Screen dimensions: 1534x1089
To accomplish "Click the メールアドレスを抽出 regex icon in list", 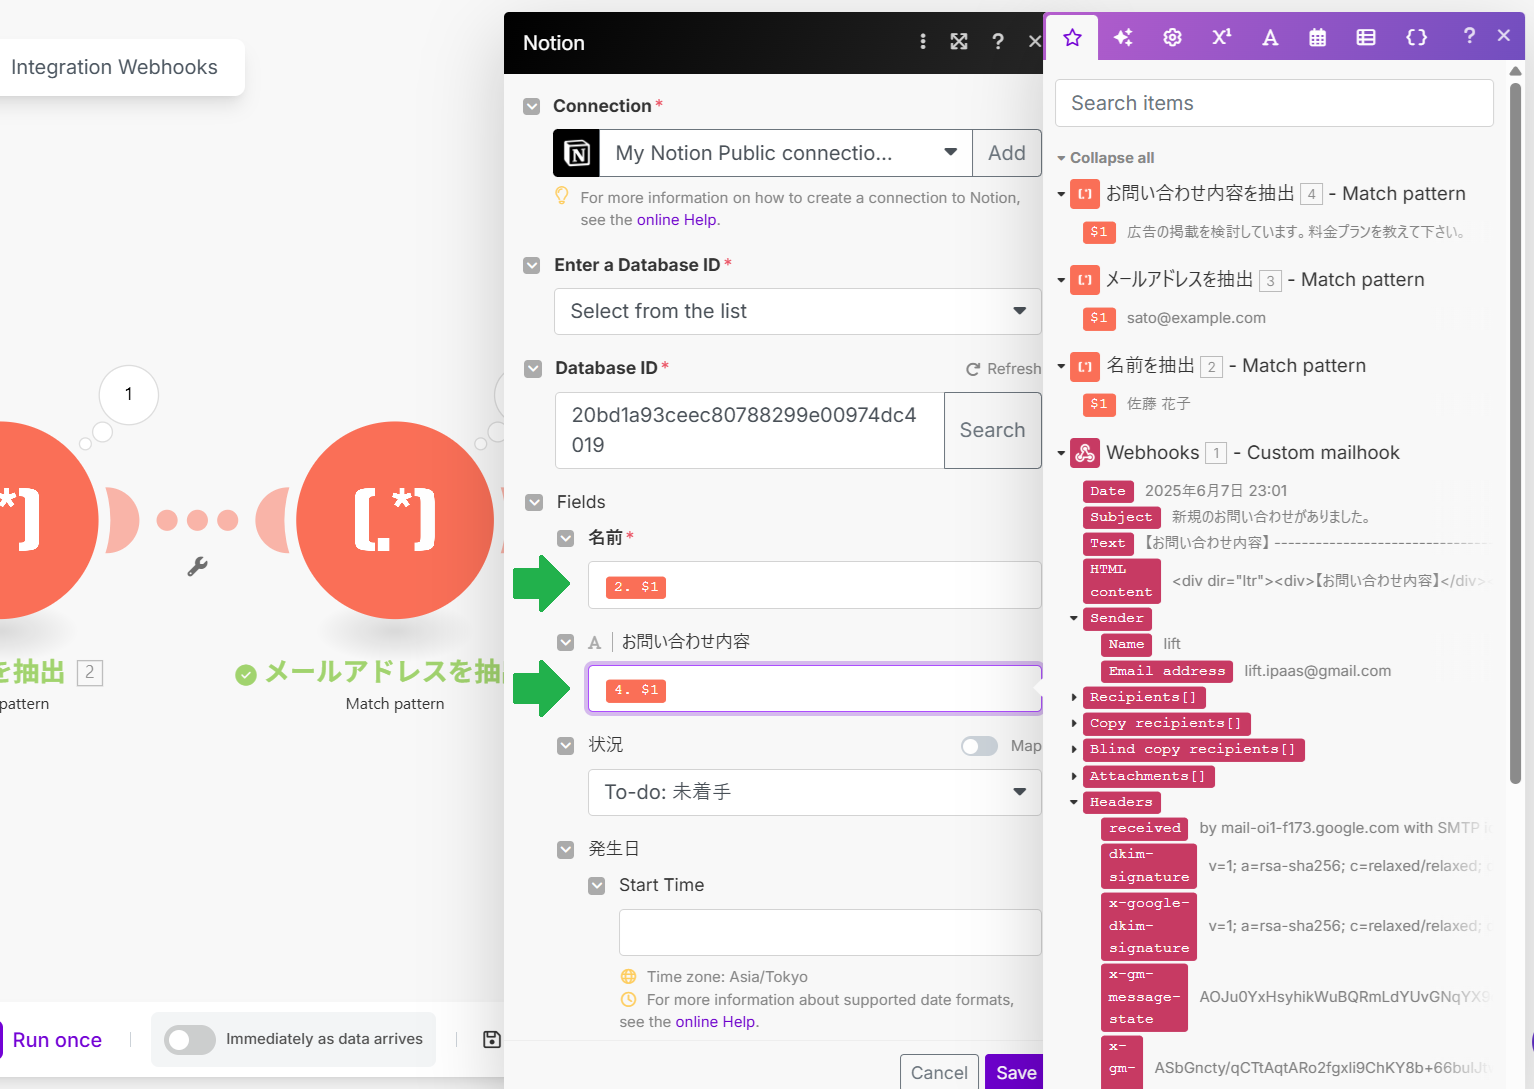I will coord(1085,280).
